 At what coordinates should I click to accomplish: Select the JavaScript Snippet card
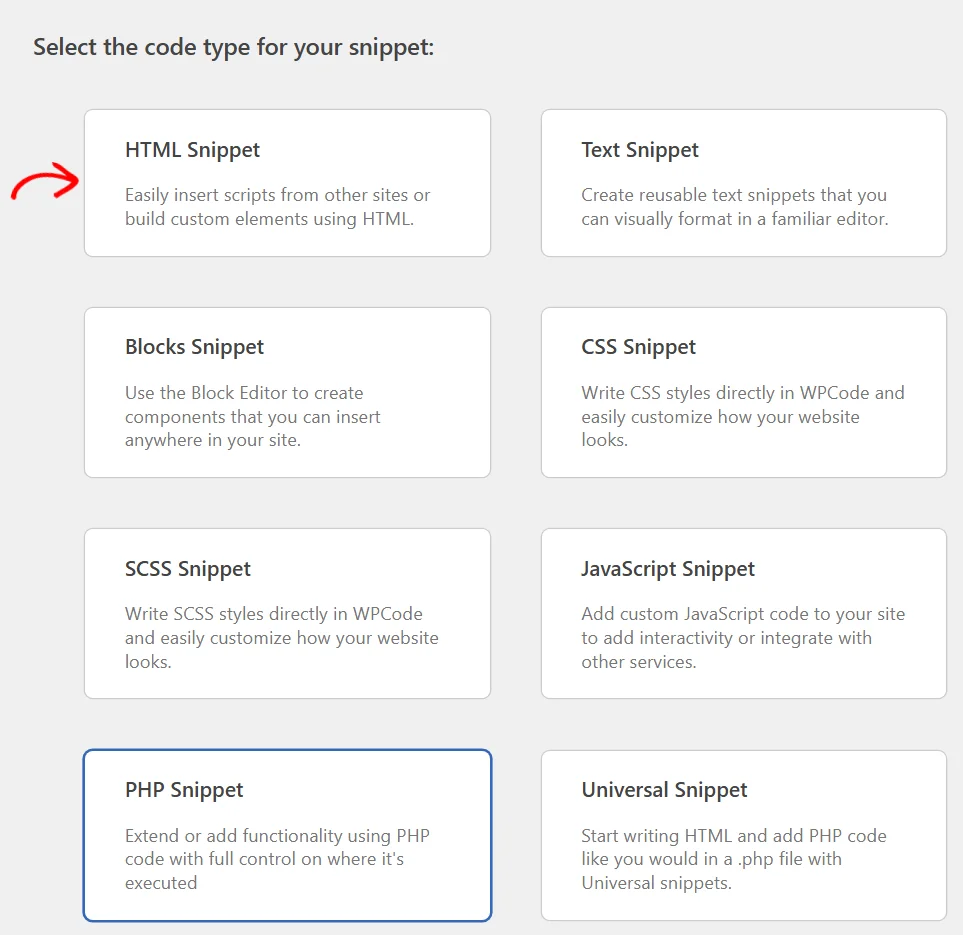coord(744,614)
